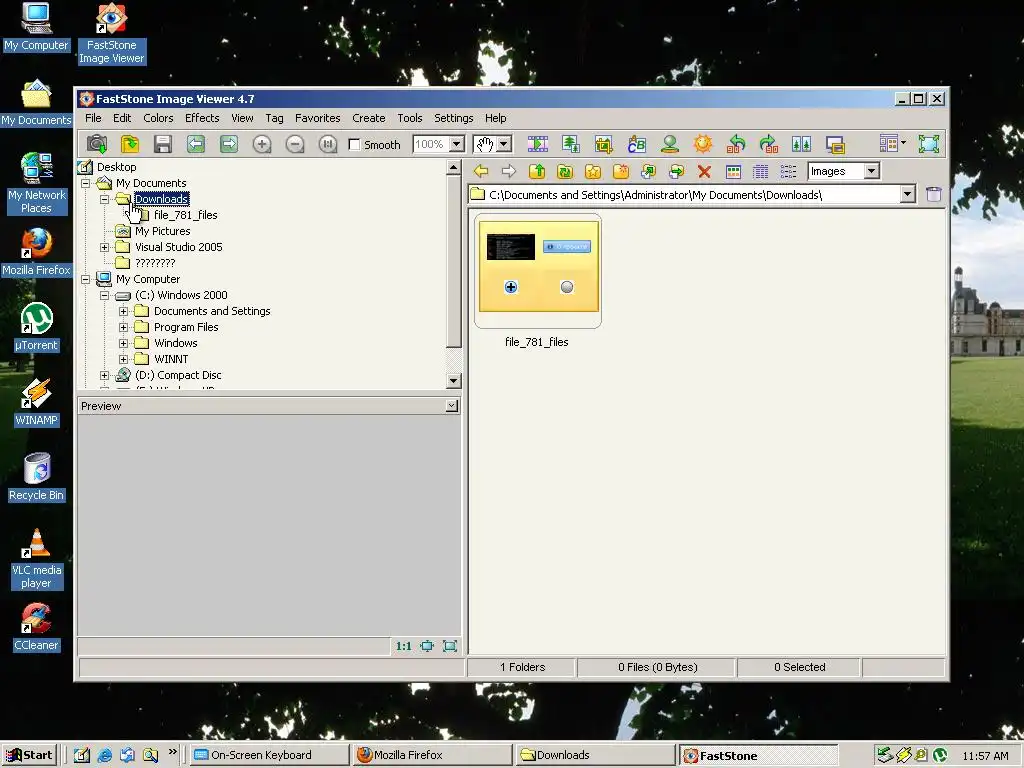Open the Crop Board tool icon
The image size is (1024, 768).
tap(603, 144)
